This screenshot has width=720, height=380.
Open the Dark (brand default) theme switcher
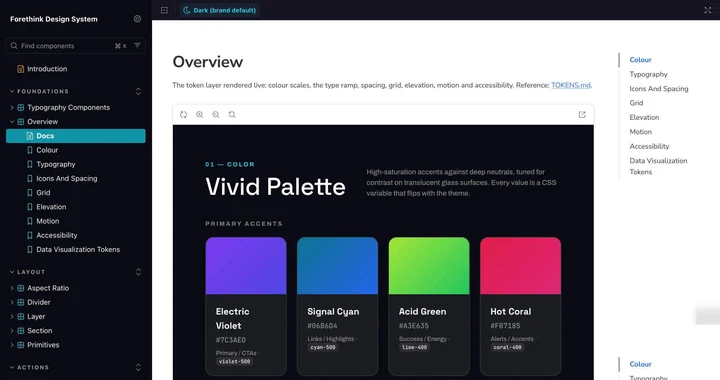tap(219, 10)
